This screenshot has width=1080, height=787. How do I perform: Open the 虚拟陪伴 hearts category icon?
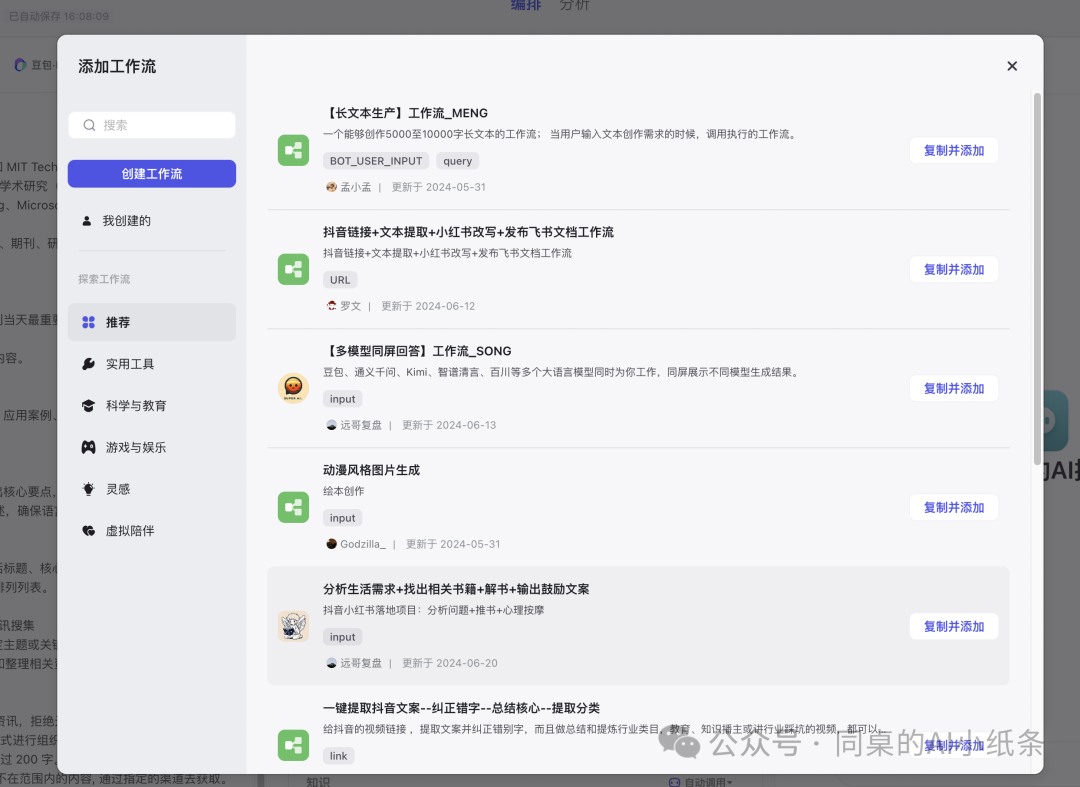pos(90,530)
